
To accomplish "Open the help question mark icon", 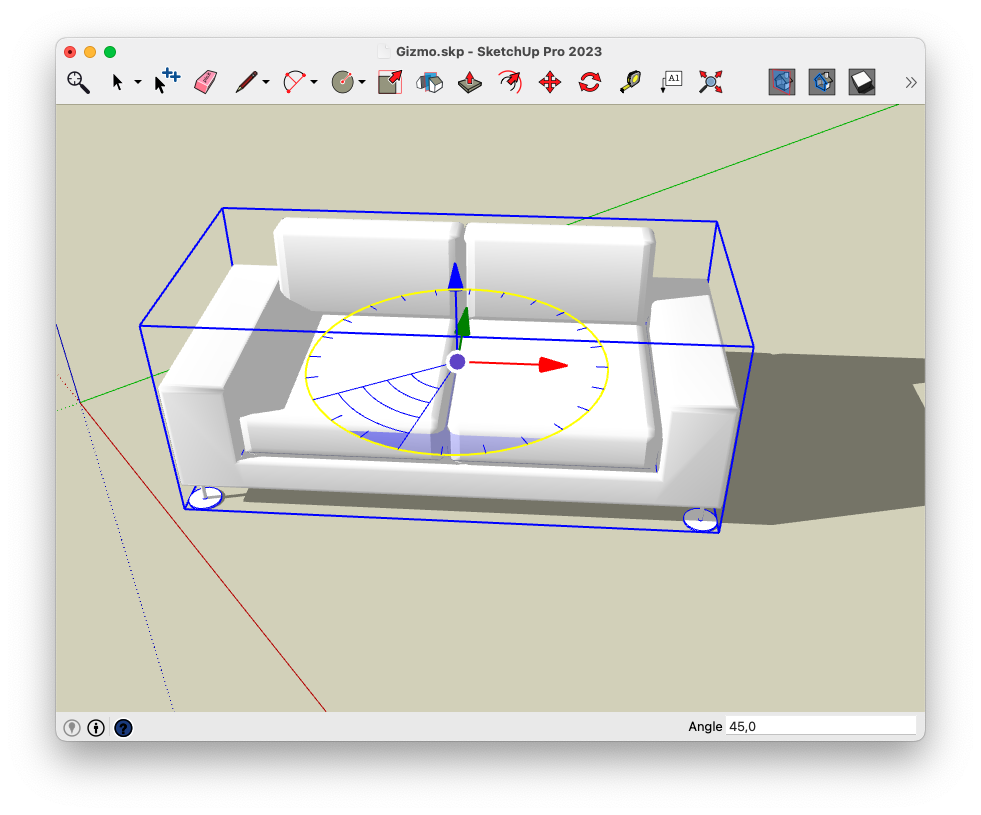I will pyautogui.click(x=123, y=728).
